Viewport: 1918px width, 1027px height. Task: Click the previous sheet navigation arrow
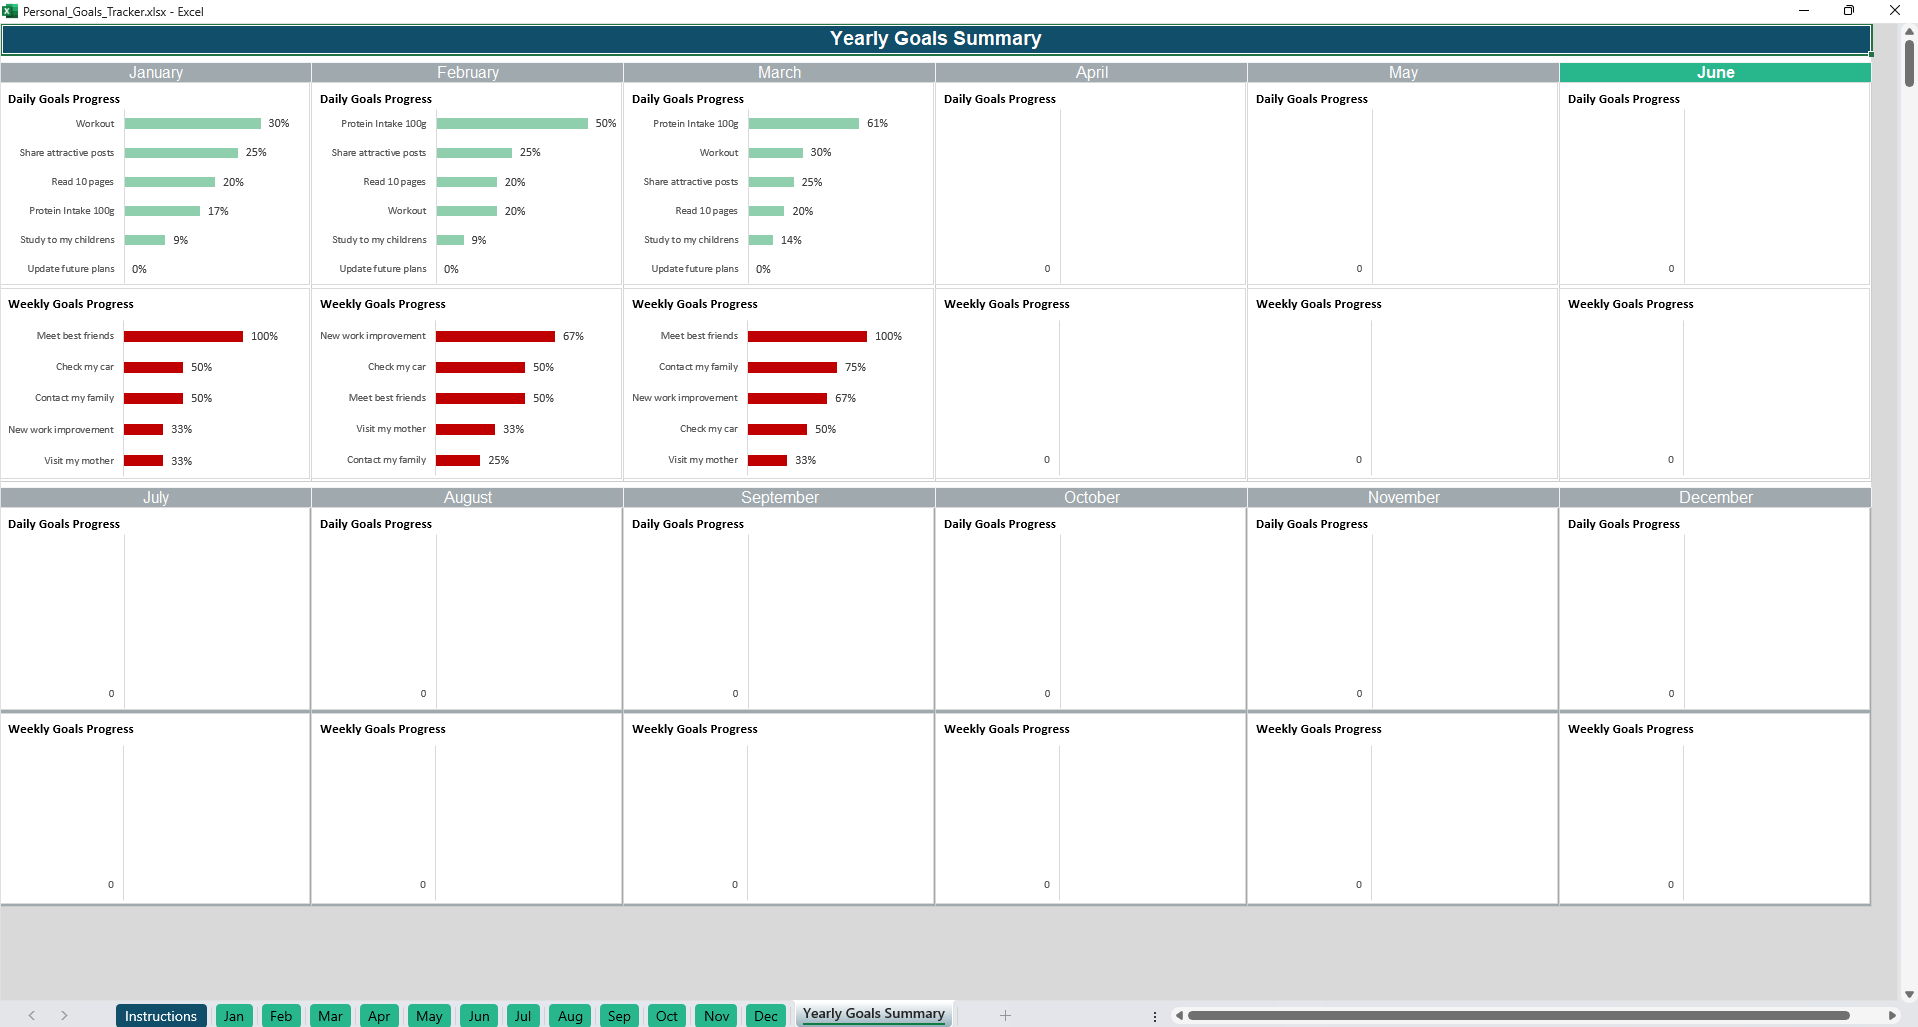[x=32, y=1015]
